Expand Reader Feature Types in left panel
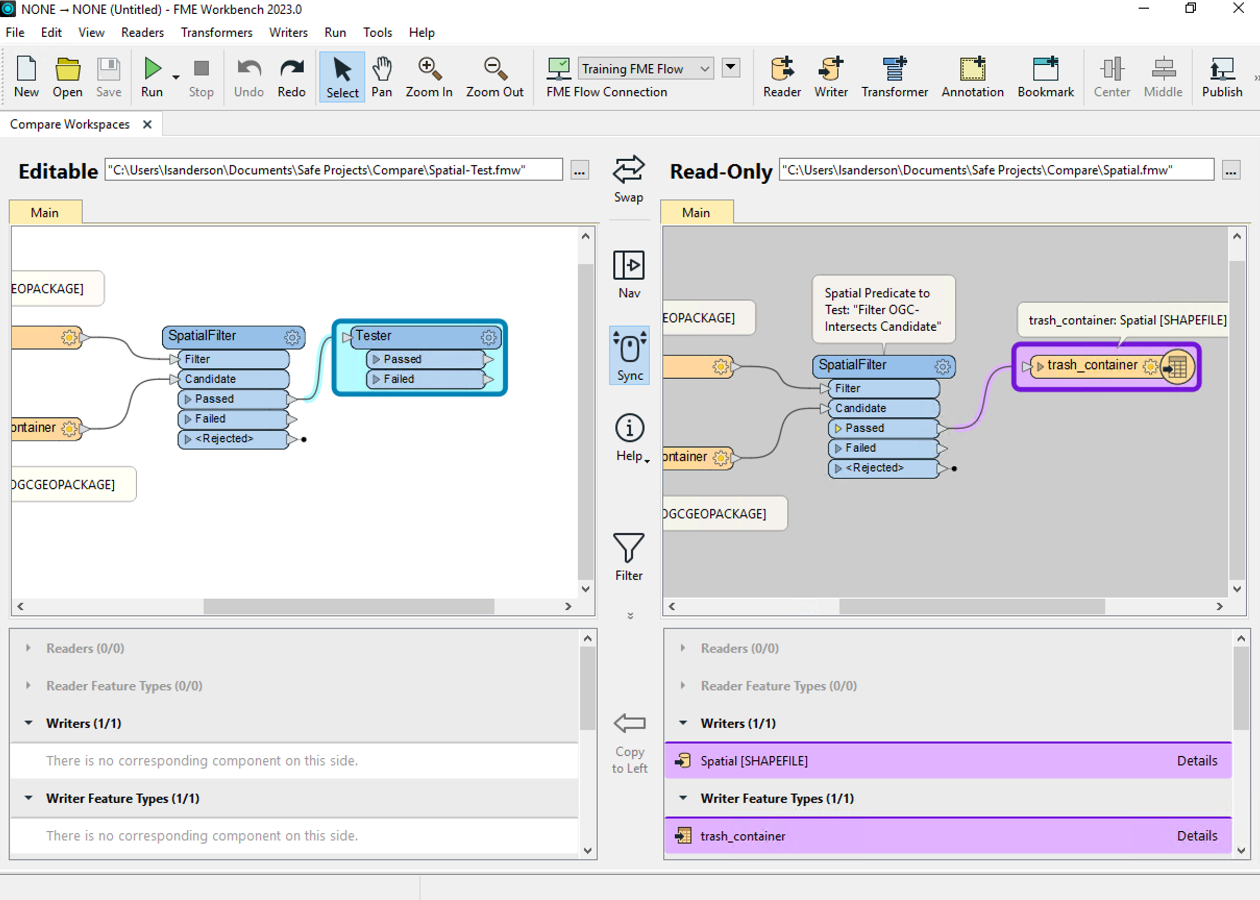This screenshot has width=1260, height=900. coord(28,686)
